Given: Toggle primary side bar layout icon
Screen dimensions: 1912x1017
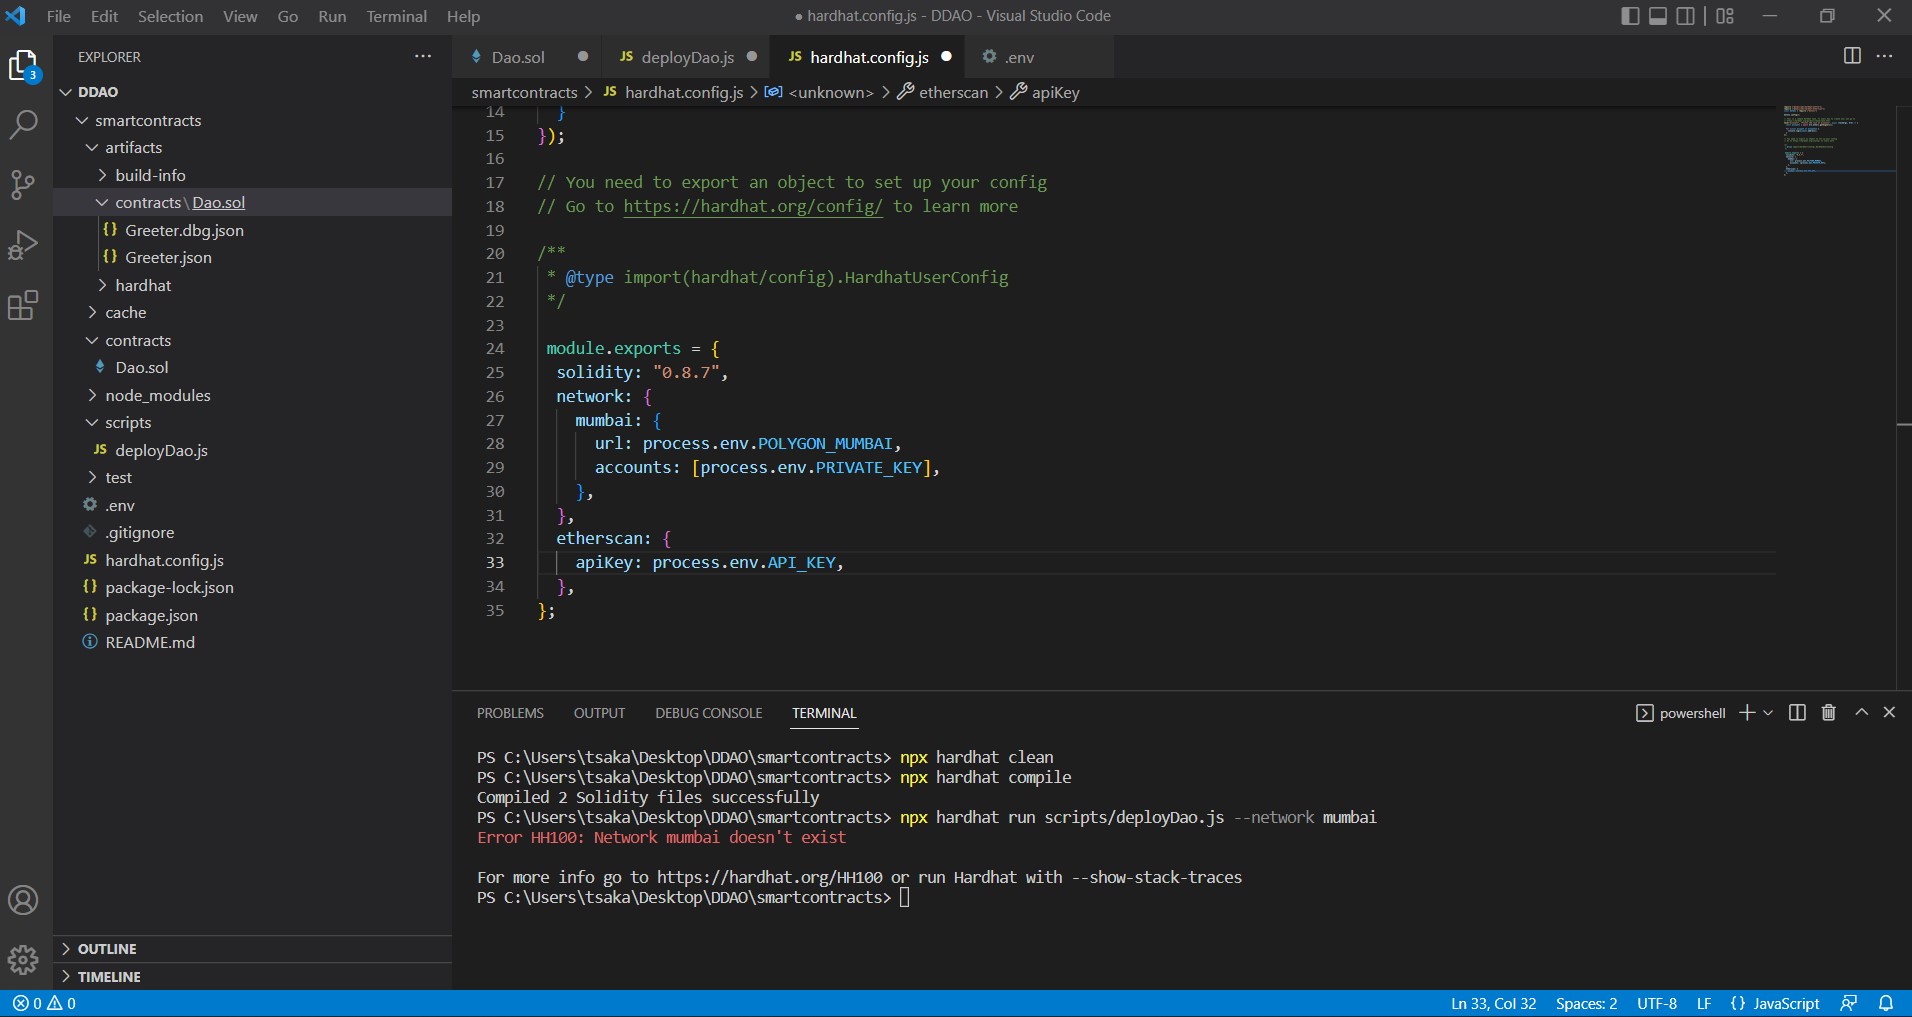Looking at the screenshot, I should pos(1630,16).
